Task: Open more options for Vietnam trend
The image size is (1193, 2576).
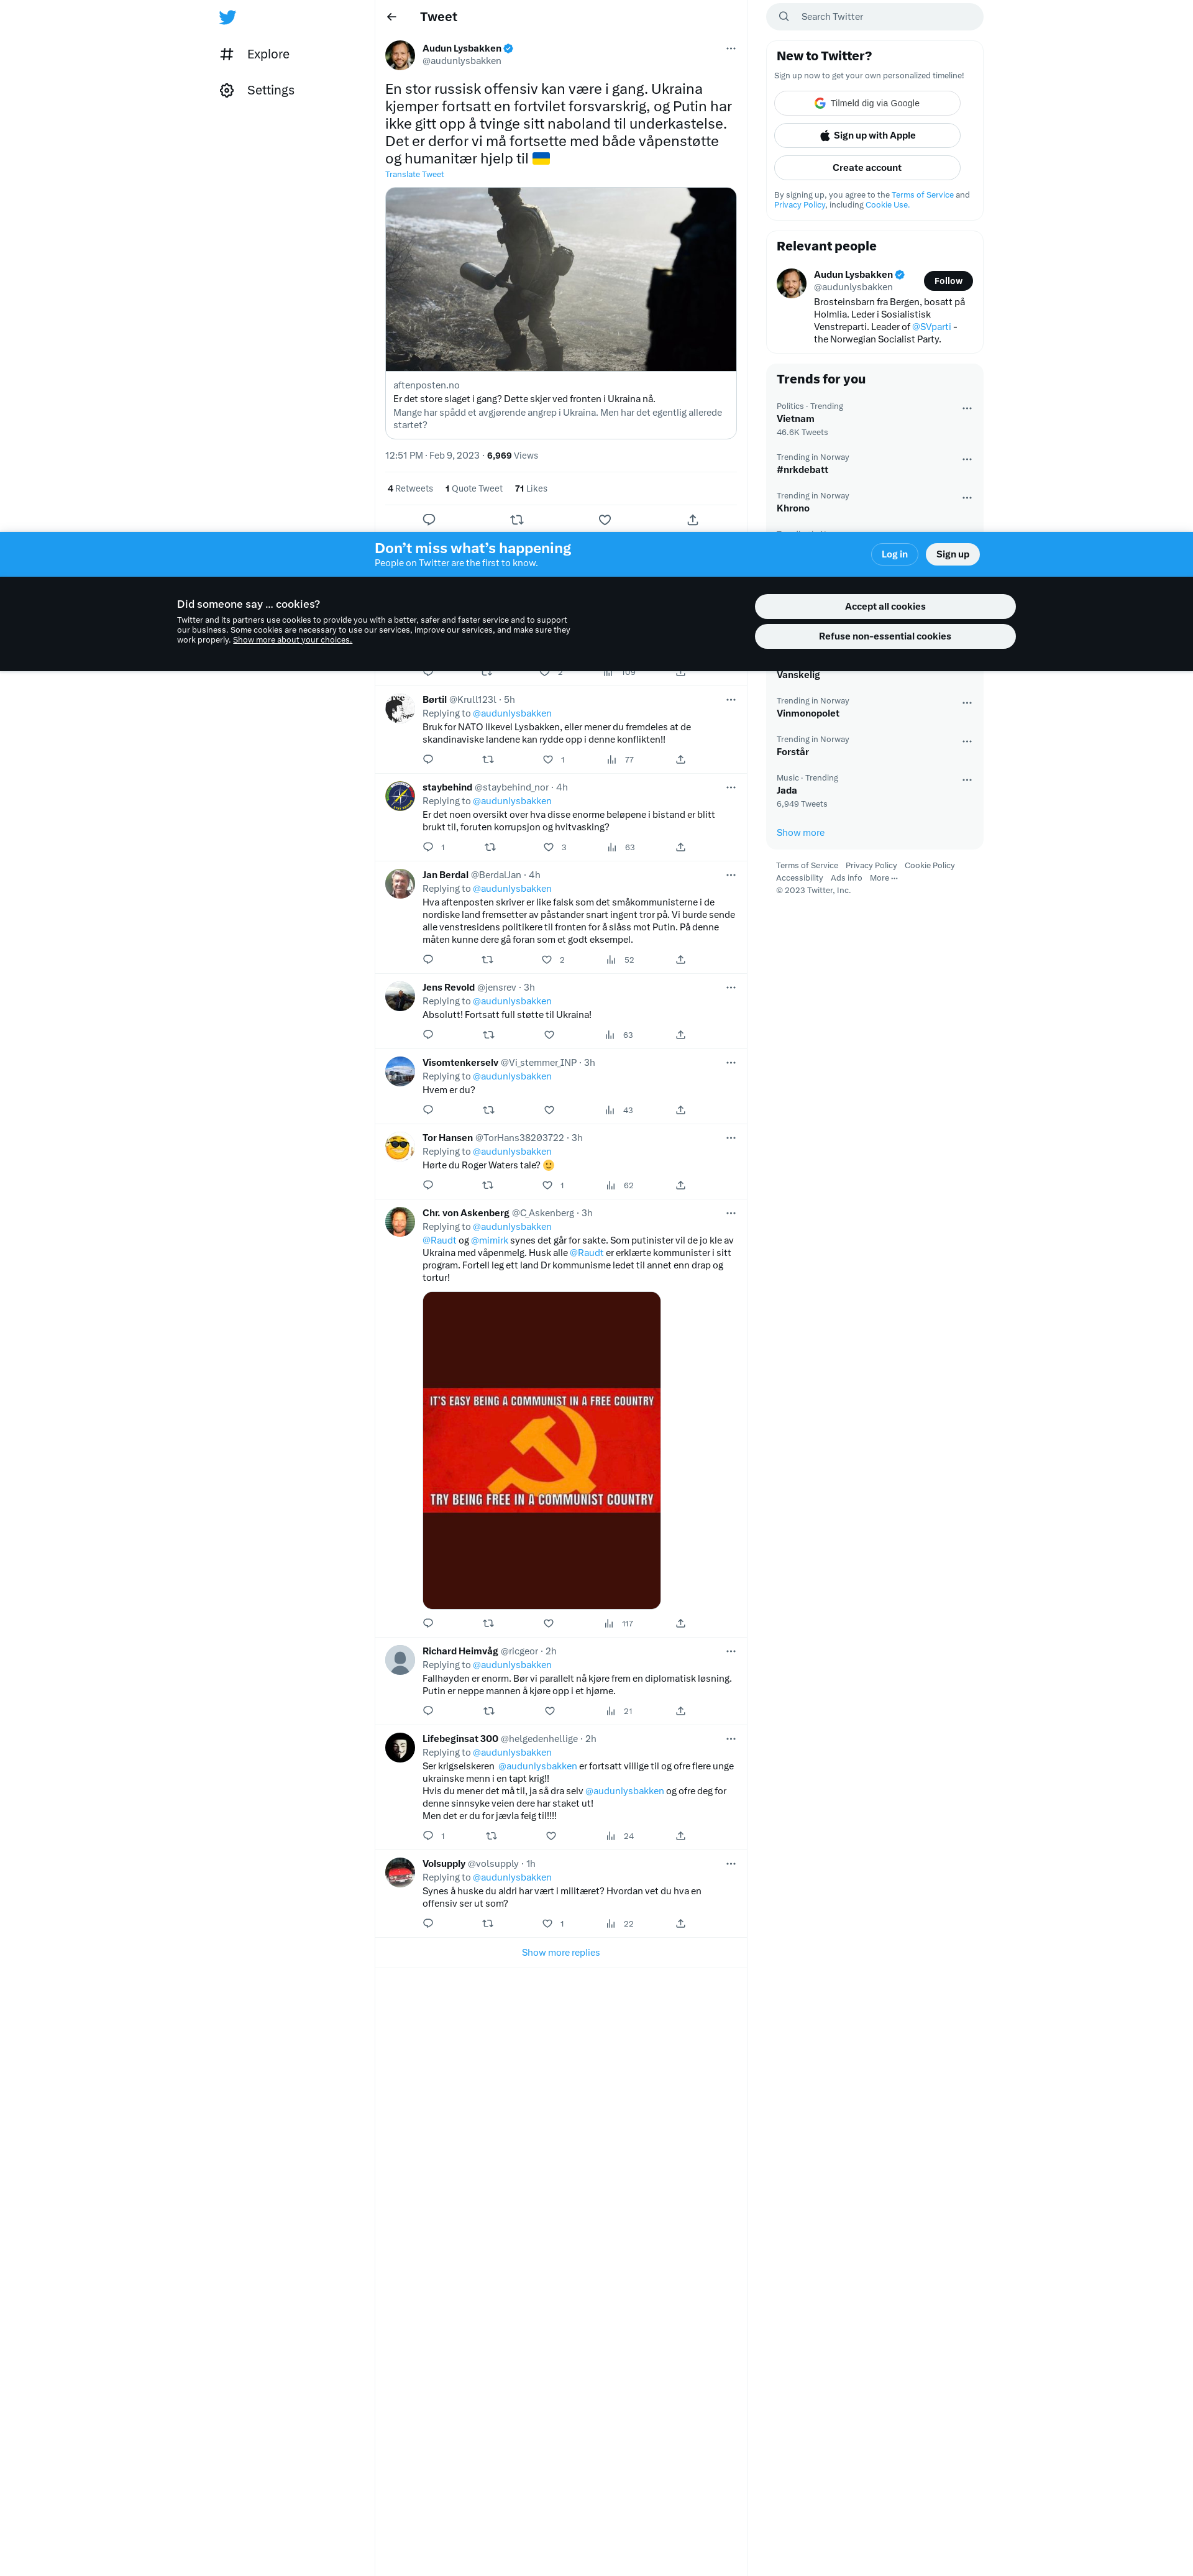Action: [967, 408]
